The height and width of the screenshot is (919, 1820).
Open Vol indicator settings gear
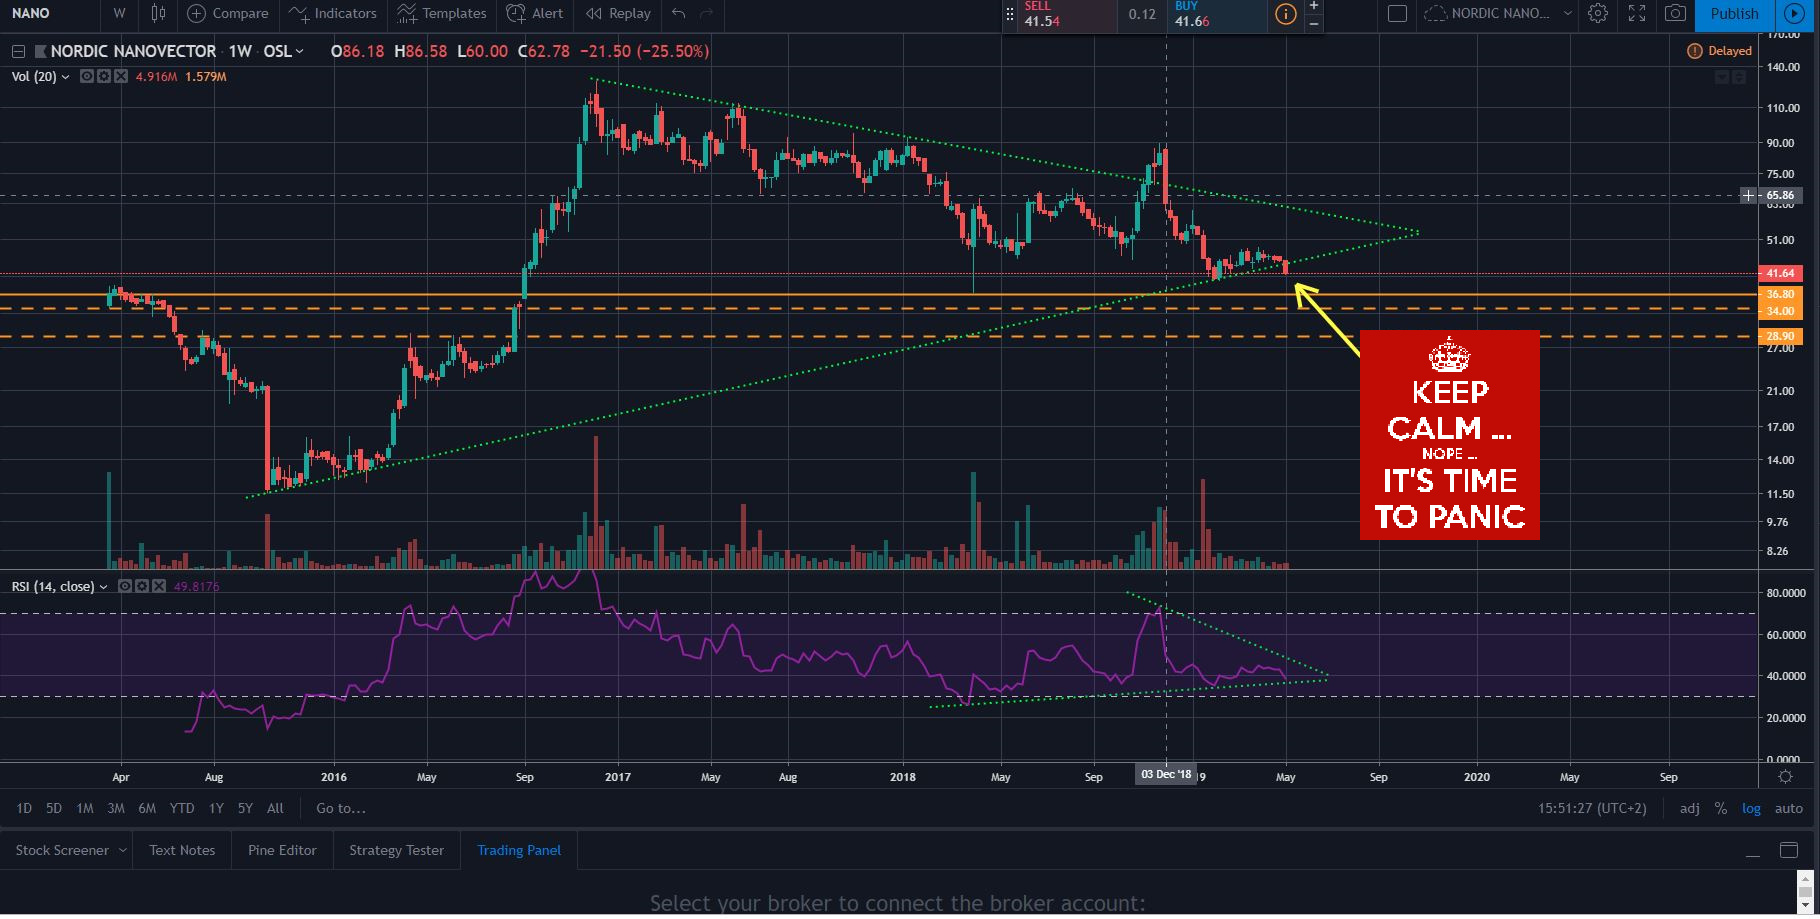pos(104,77)
